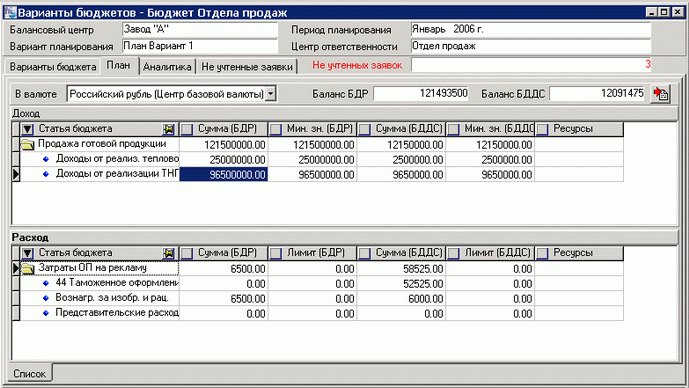The width and height of the screenshot is (689, 388).
Task: Click the search icon in Доход header
Action: [168, 129]
